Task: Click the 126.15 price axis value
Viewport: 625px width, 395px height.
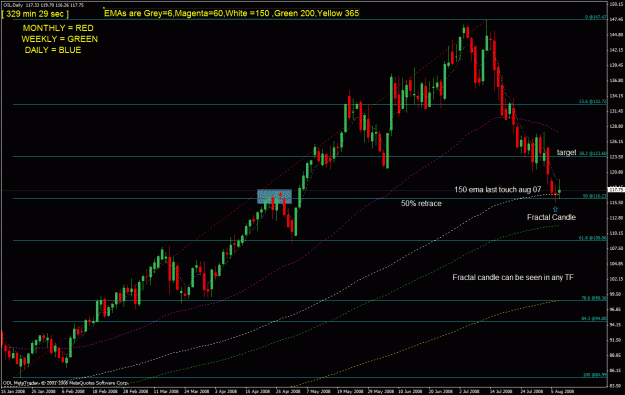Action: coord(616,141)
